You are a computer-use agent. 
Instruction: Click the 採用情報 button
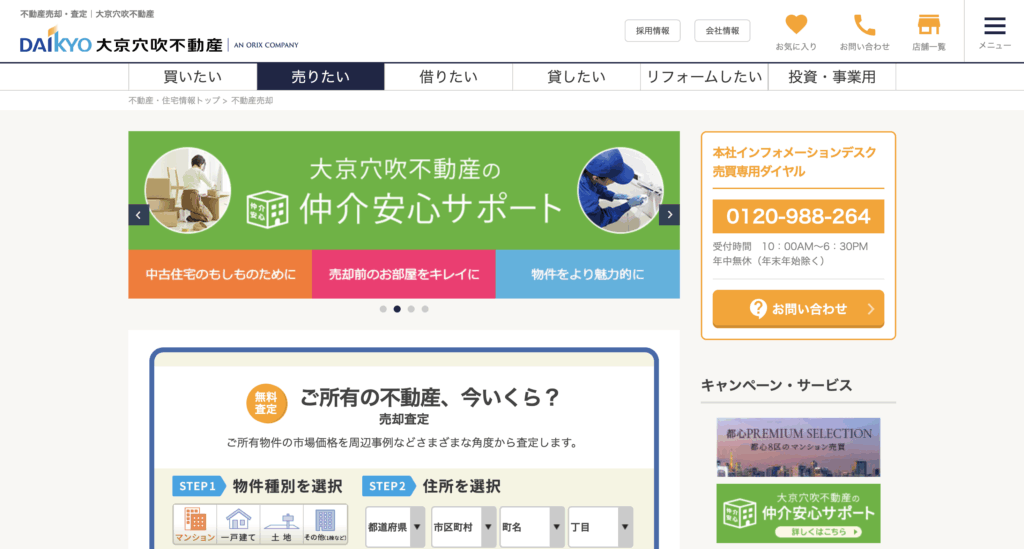pos(652,31)
